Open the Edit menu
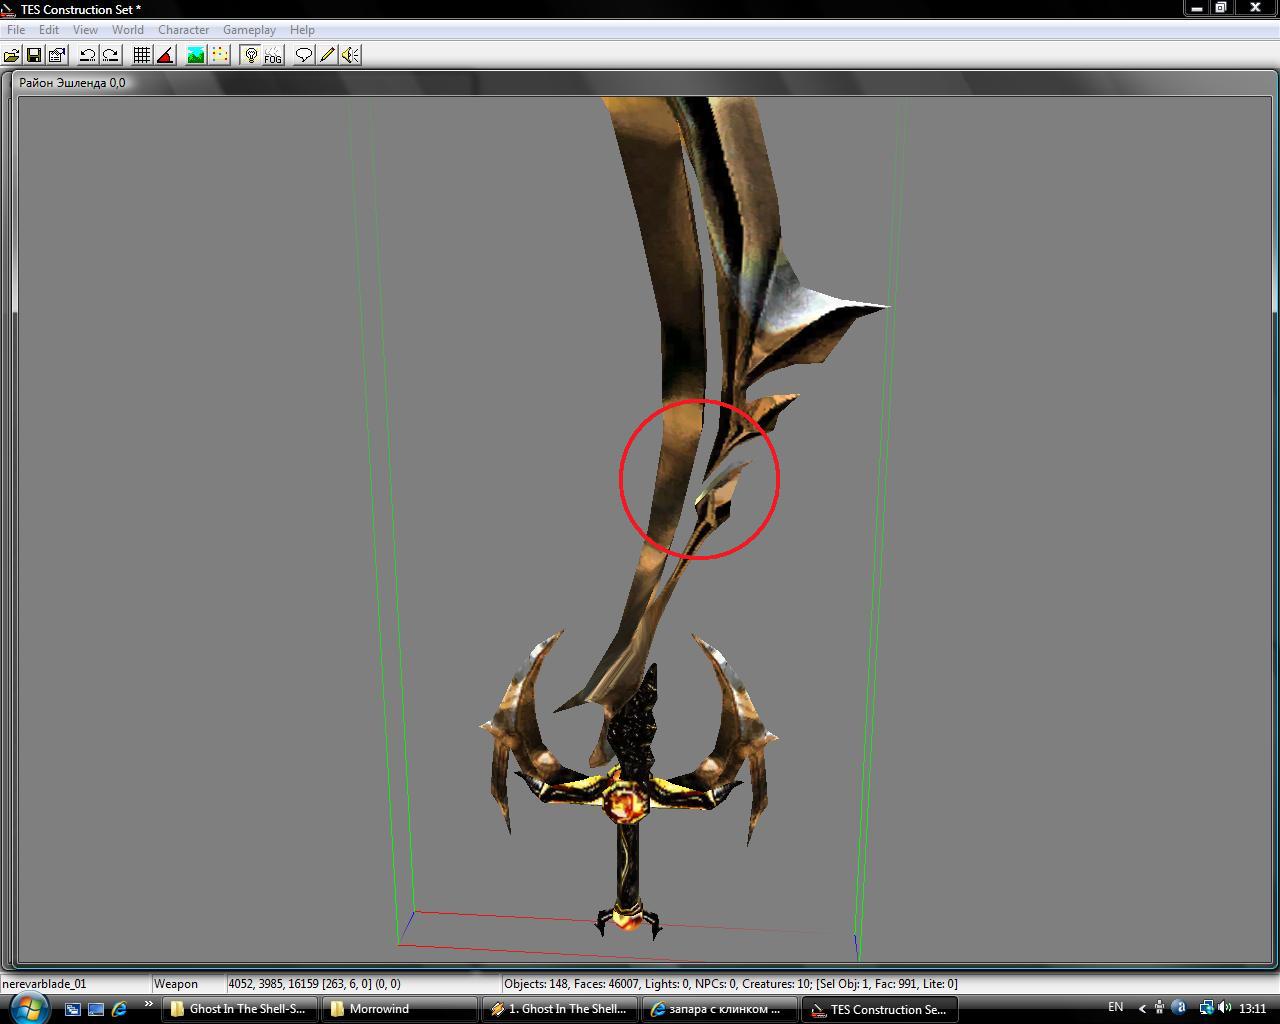This screenshot has height=1024, width=1280. tap(49, 30)
